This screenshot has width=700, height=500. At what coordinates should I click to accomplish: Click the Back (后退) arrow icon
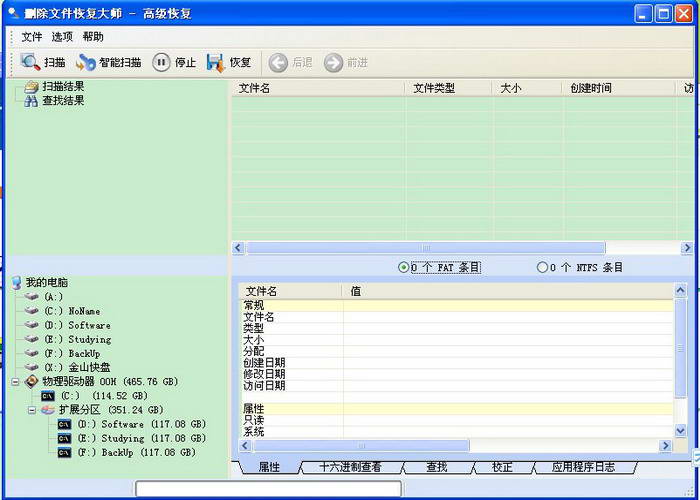pos(278,63)
